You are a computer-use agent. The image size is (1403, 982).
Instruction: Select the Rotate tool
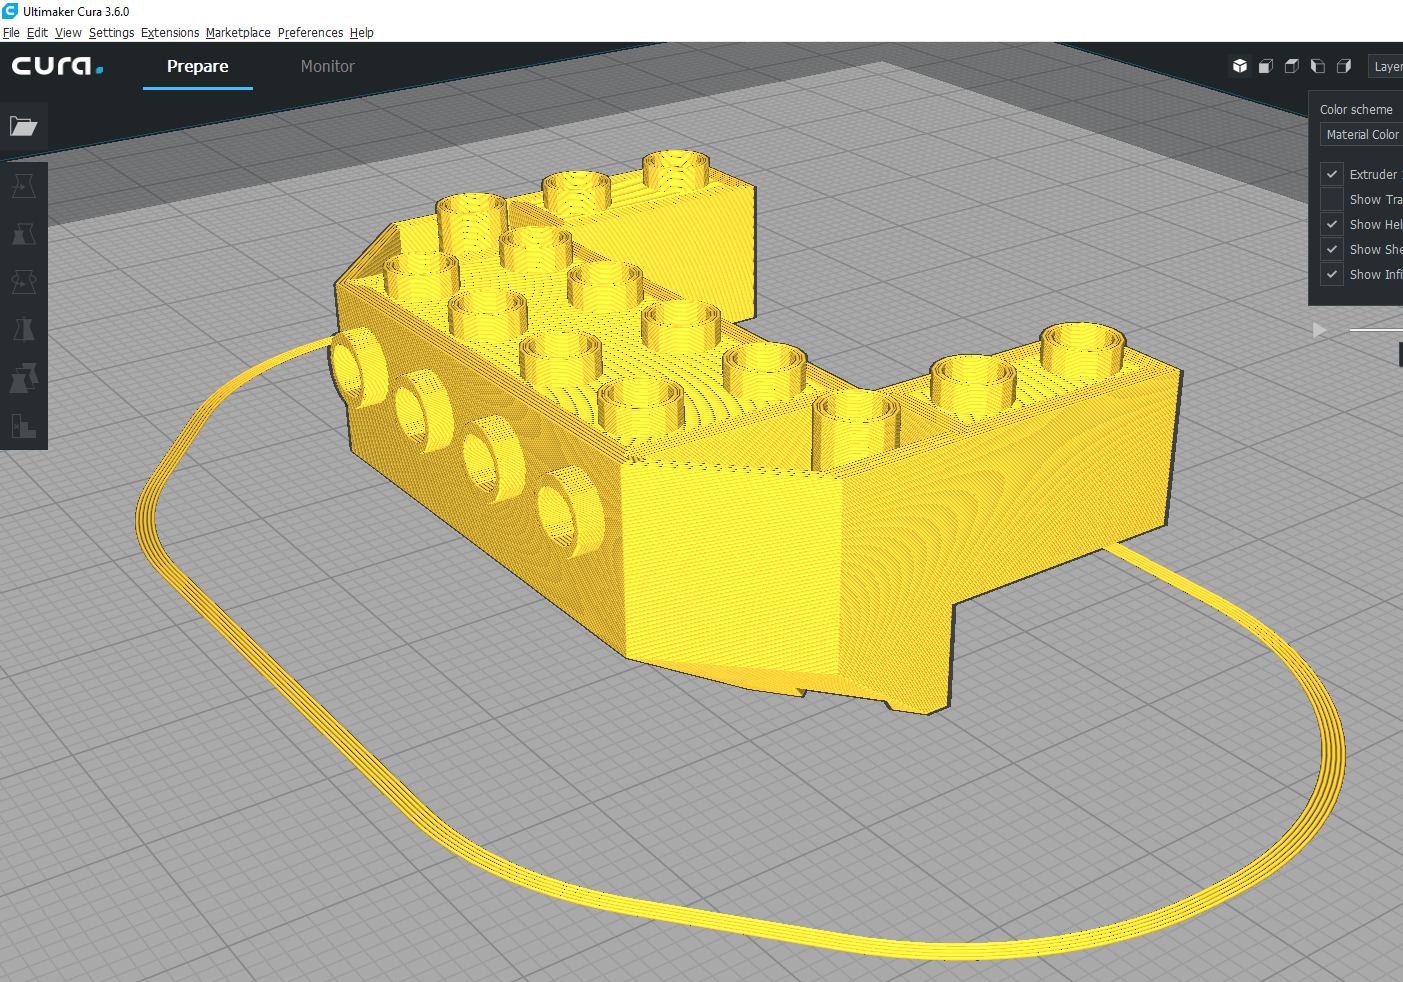coord(23,282)
